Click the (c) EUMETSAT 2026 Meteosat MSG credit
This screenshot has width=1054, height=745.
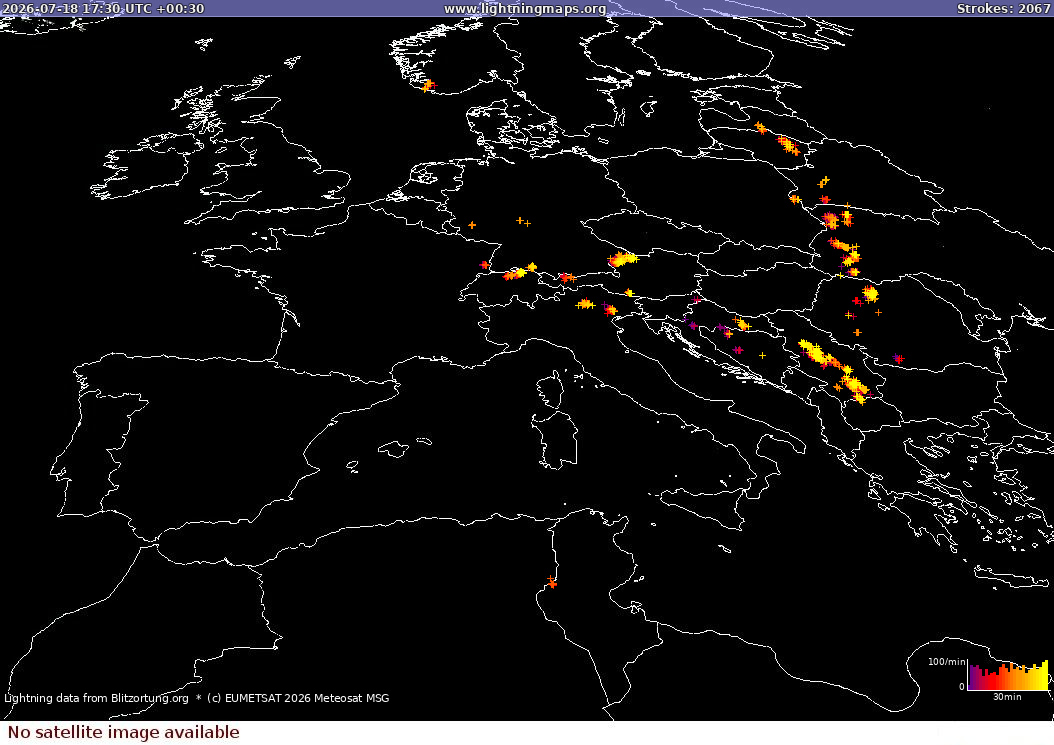(x=297, y=698)
